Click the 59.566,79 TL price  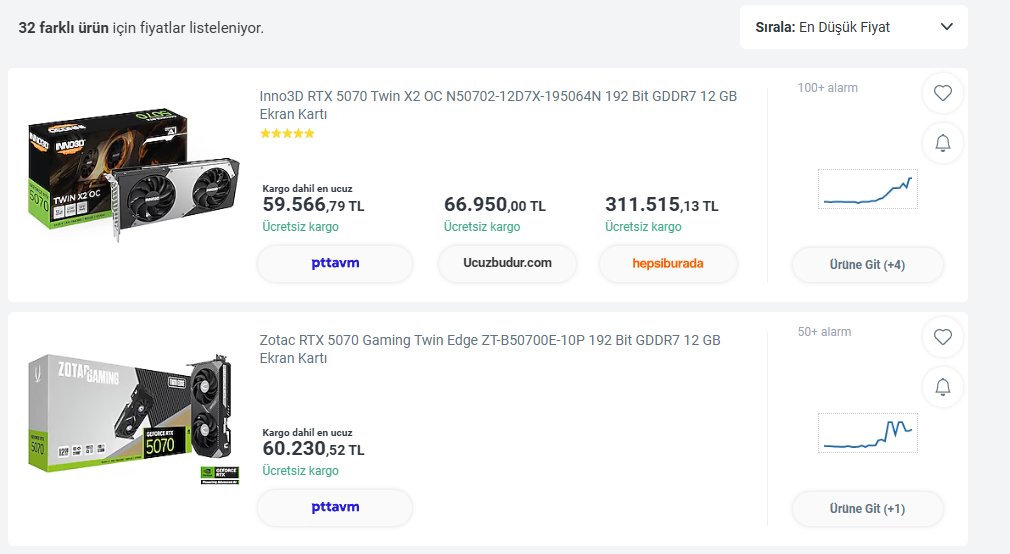313,205
